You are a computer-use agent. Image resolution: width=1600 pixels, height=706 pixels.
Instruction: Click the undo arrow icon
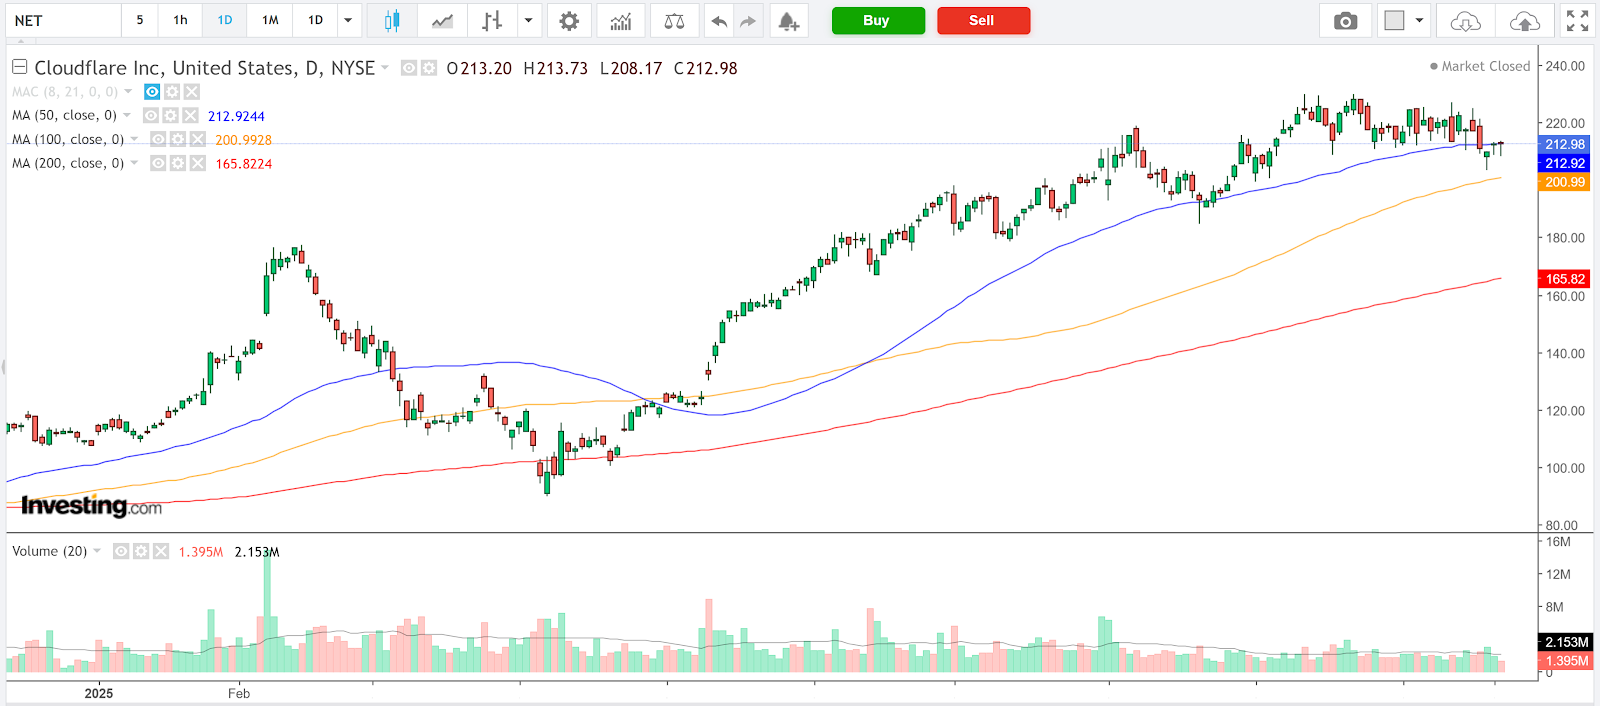[718, 21]
